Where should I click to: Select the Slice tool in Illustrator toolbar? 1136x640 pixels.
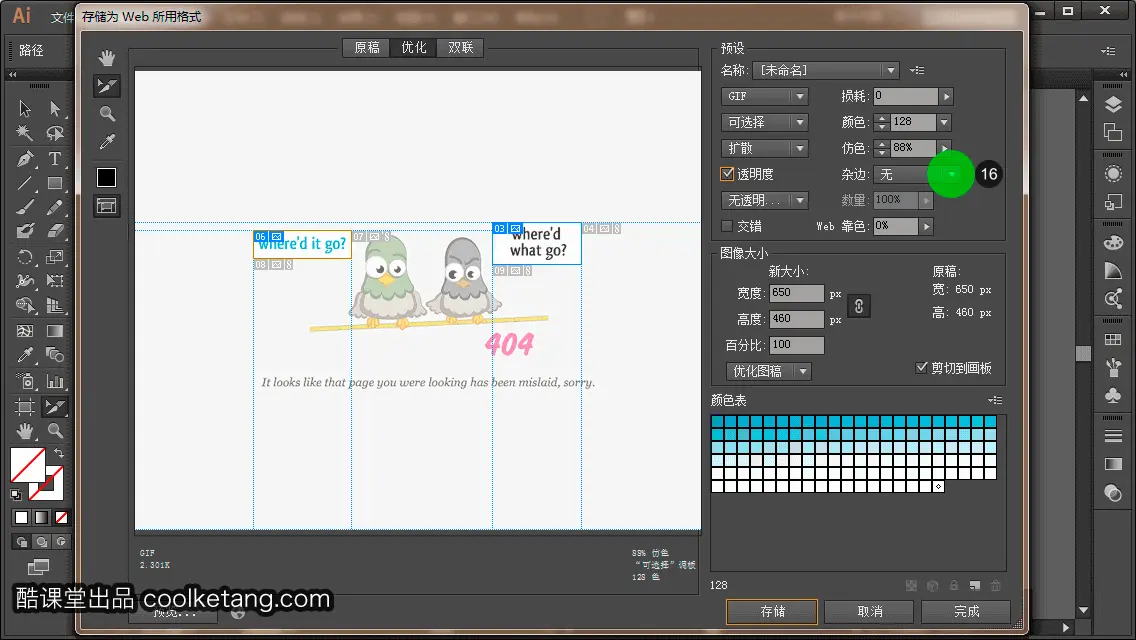tap(55, 407)
